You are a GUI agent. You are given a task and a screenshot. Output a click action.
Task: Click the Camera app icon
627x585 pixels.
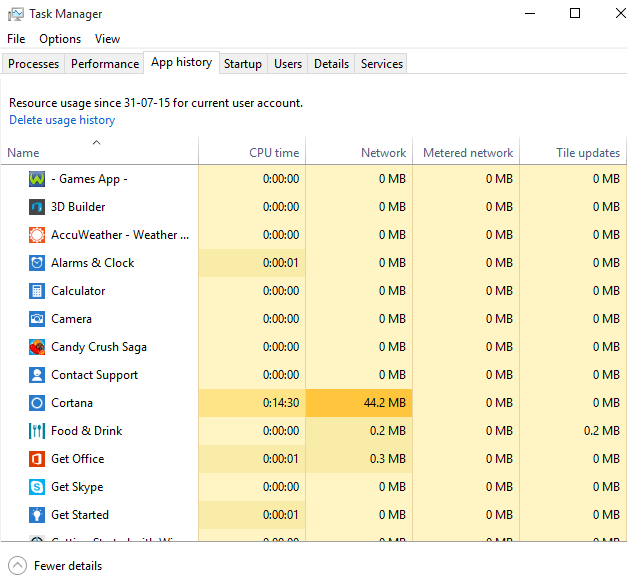(37, 319)
